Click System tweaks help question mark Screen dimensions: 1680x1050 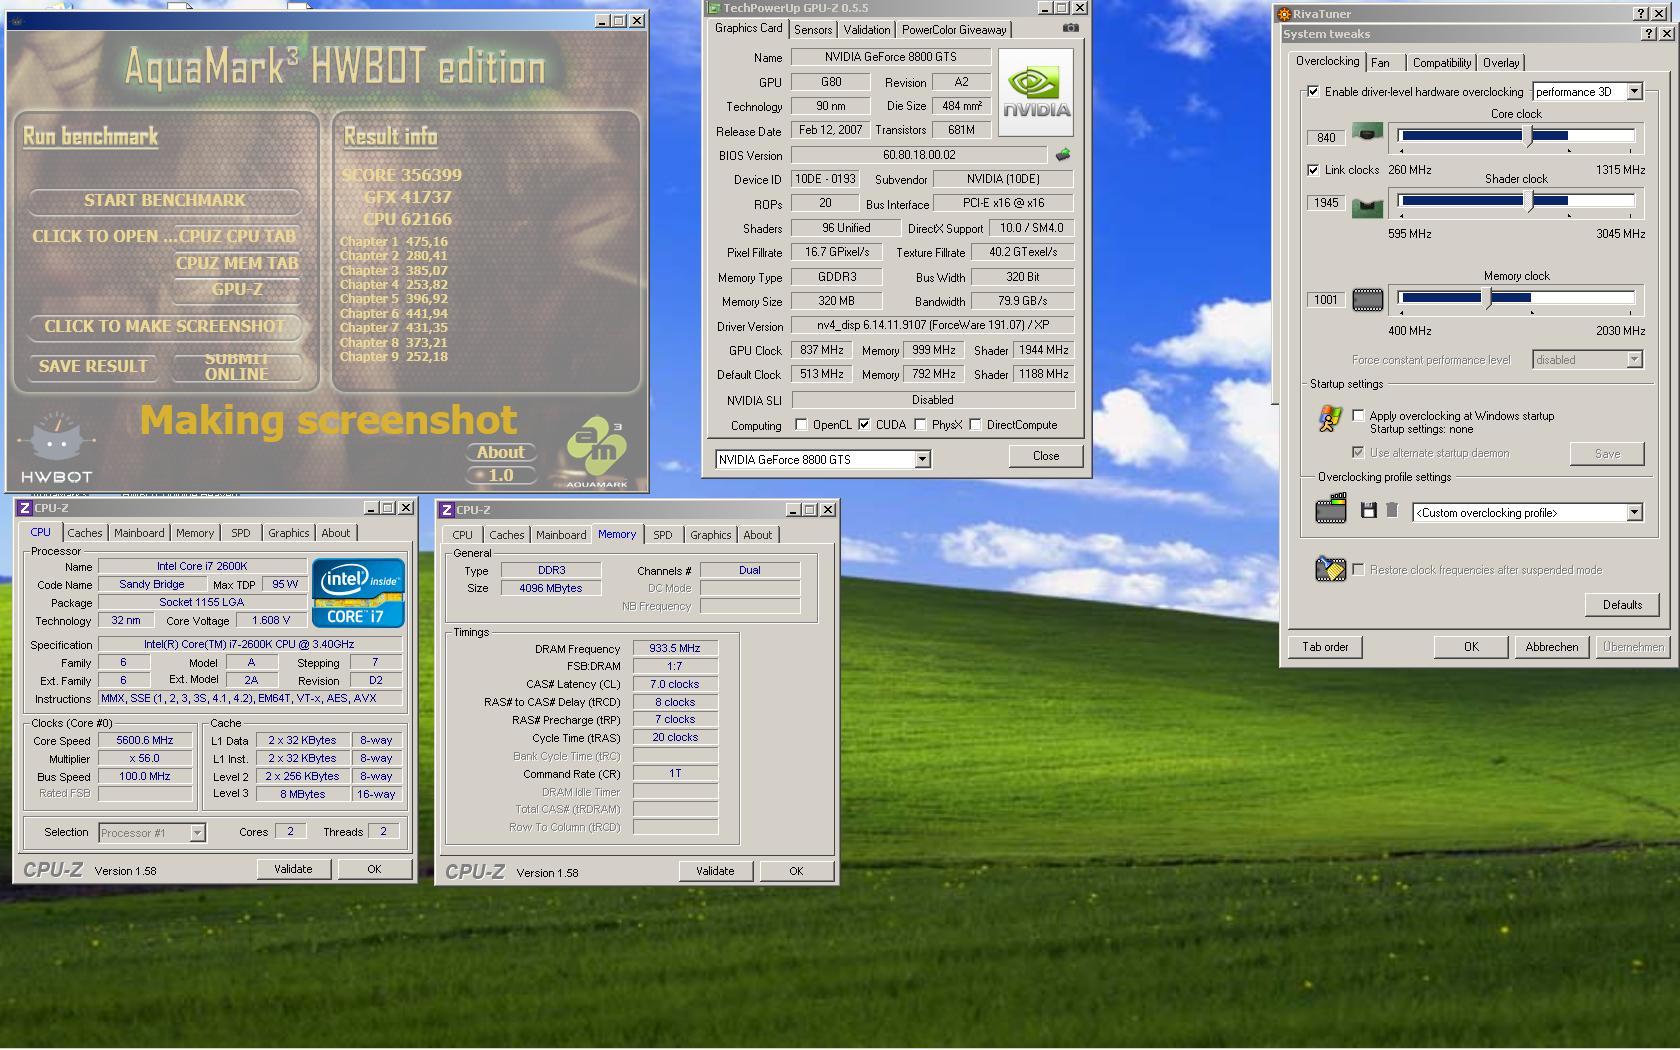1649,34
